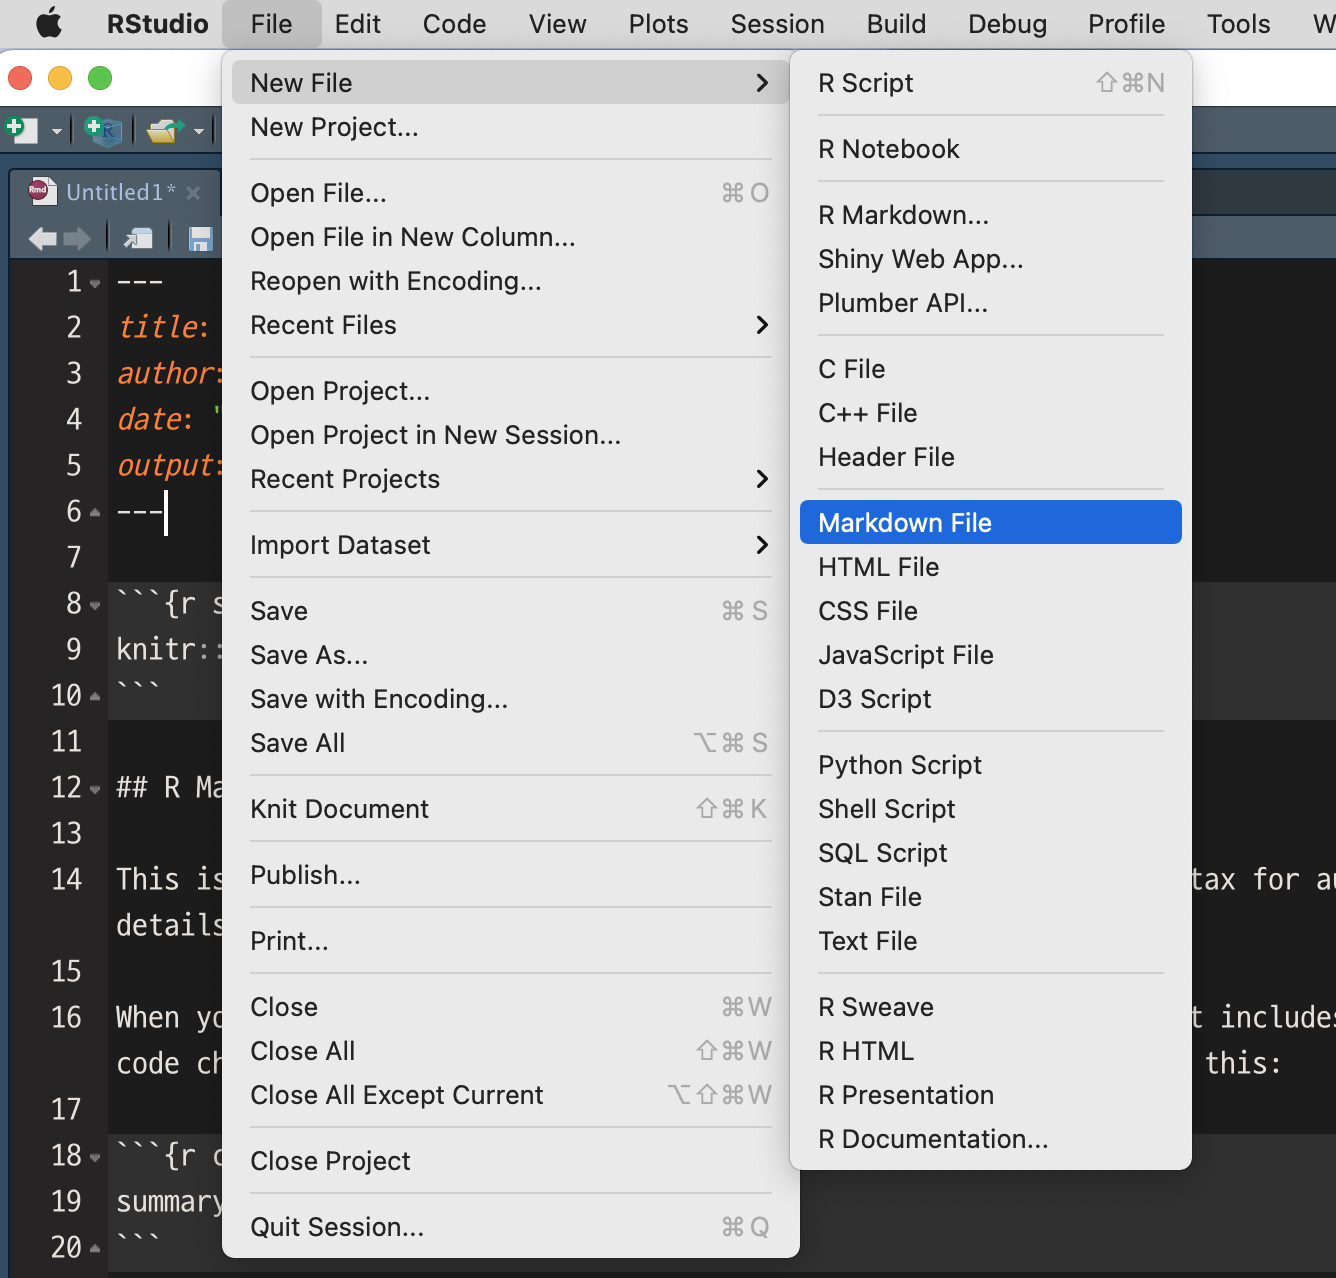The height and width of the screenshot is (1278, 1336).
Task: Create a new HTML File
Action: (x=991, y=567)
